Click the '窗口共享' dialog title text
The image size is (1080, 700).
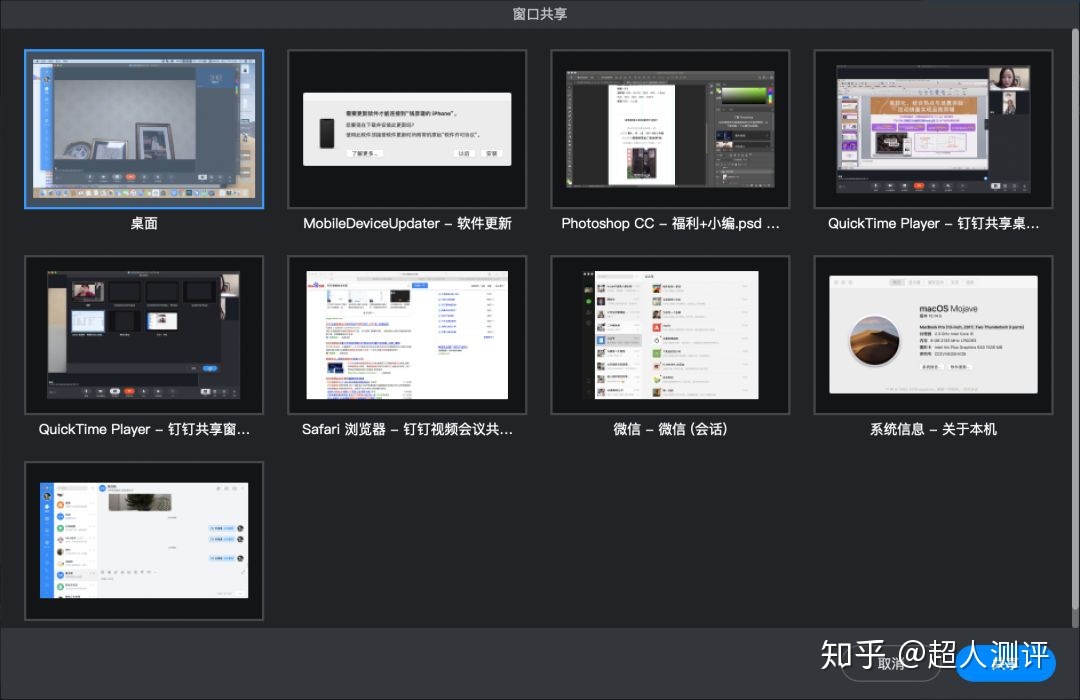coord(540,14)
